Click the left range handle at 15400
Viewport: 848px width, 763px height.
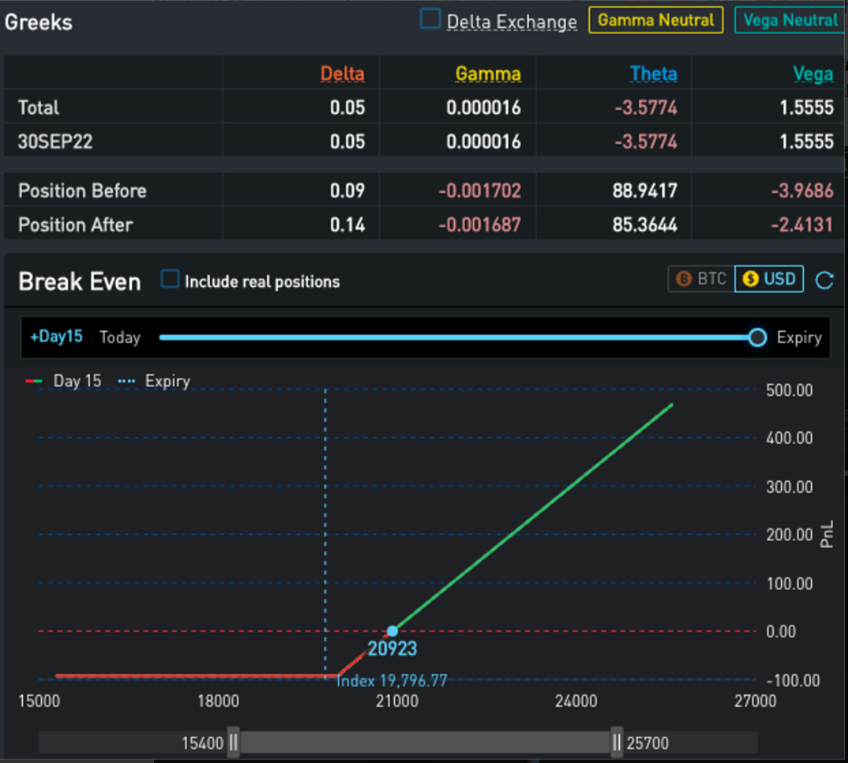[x=233, y=742]
